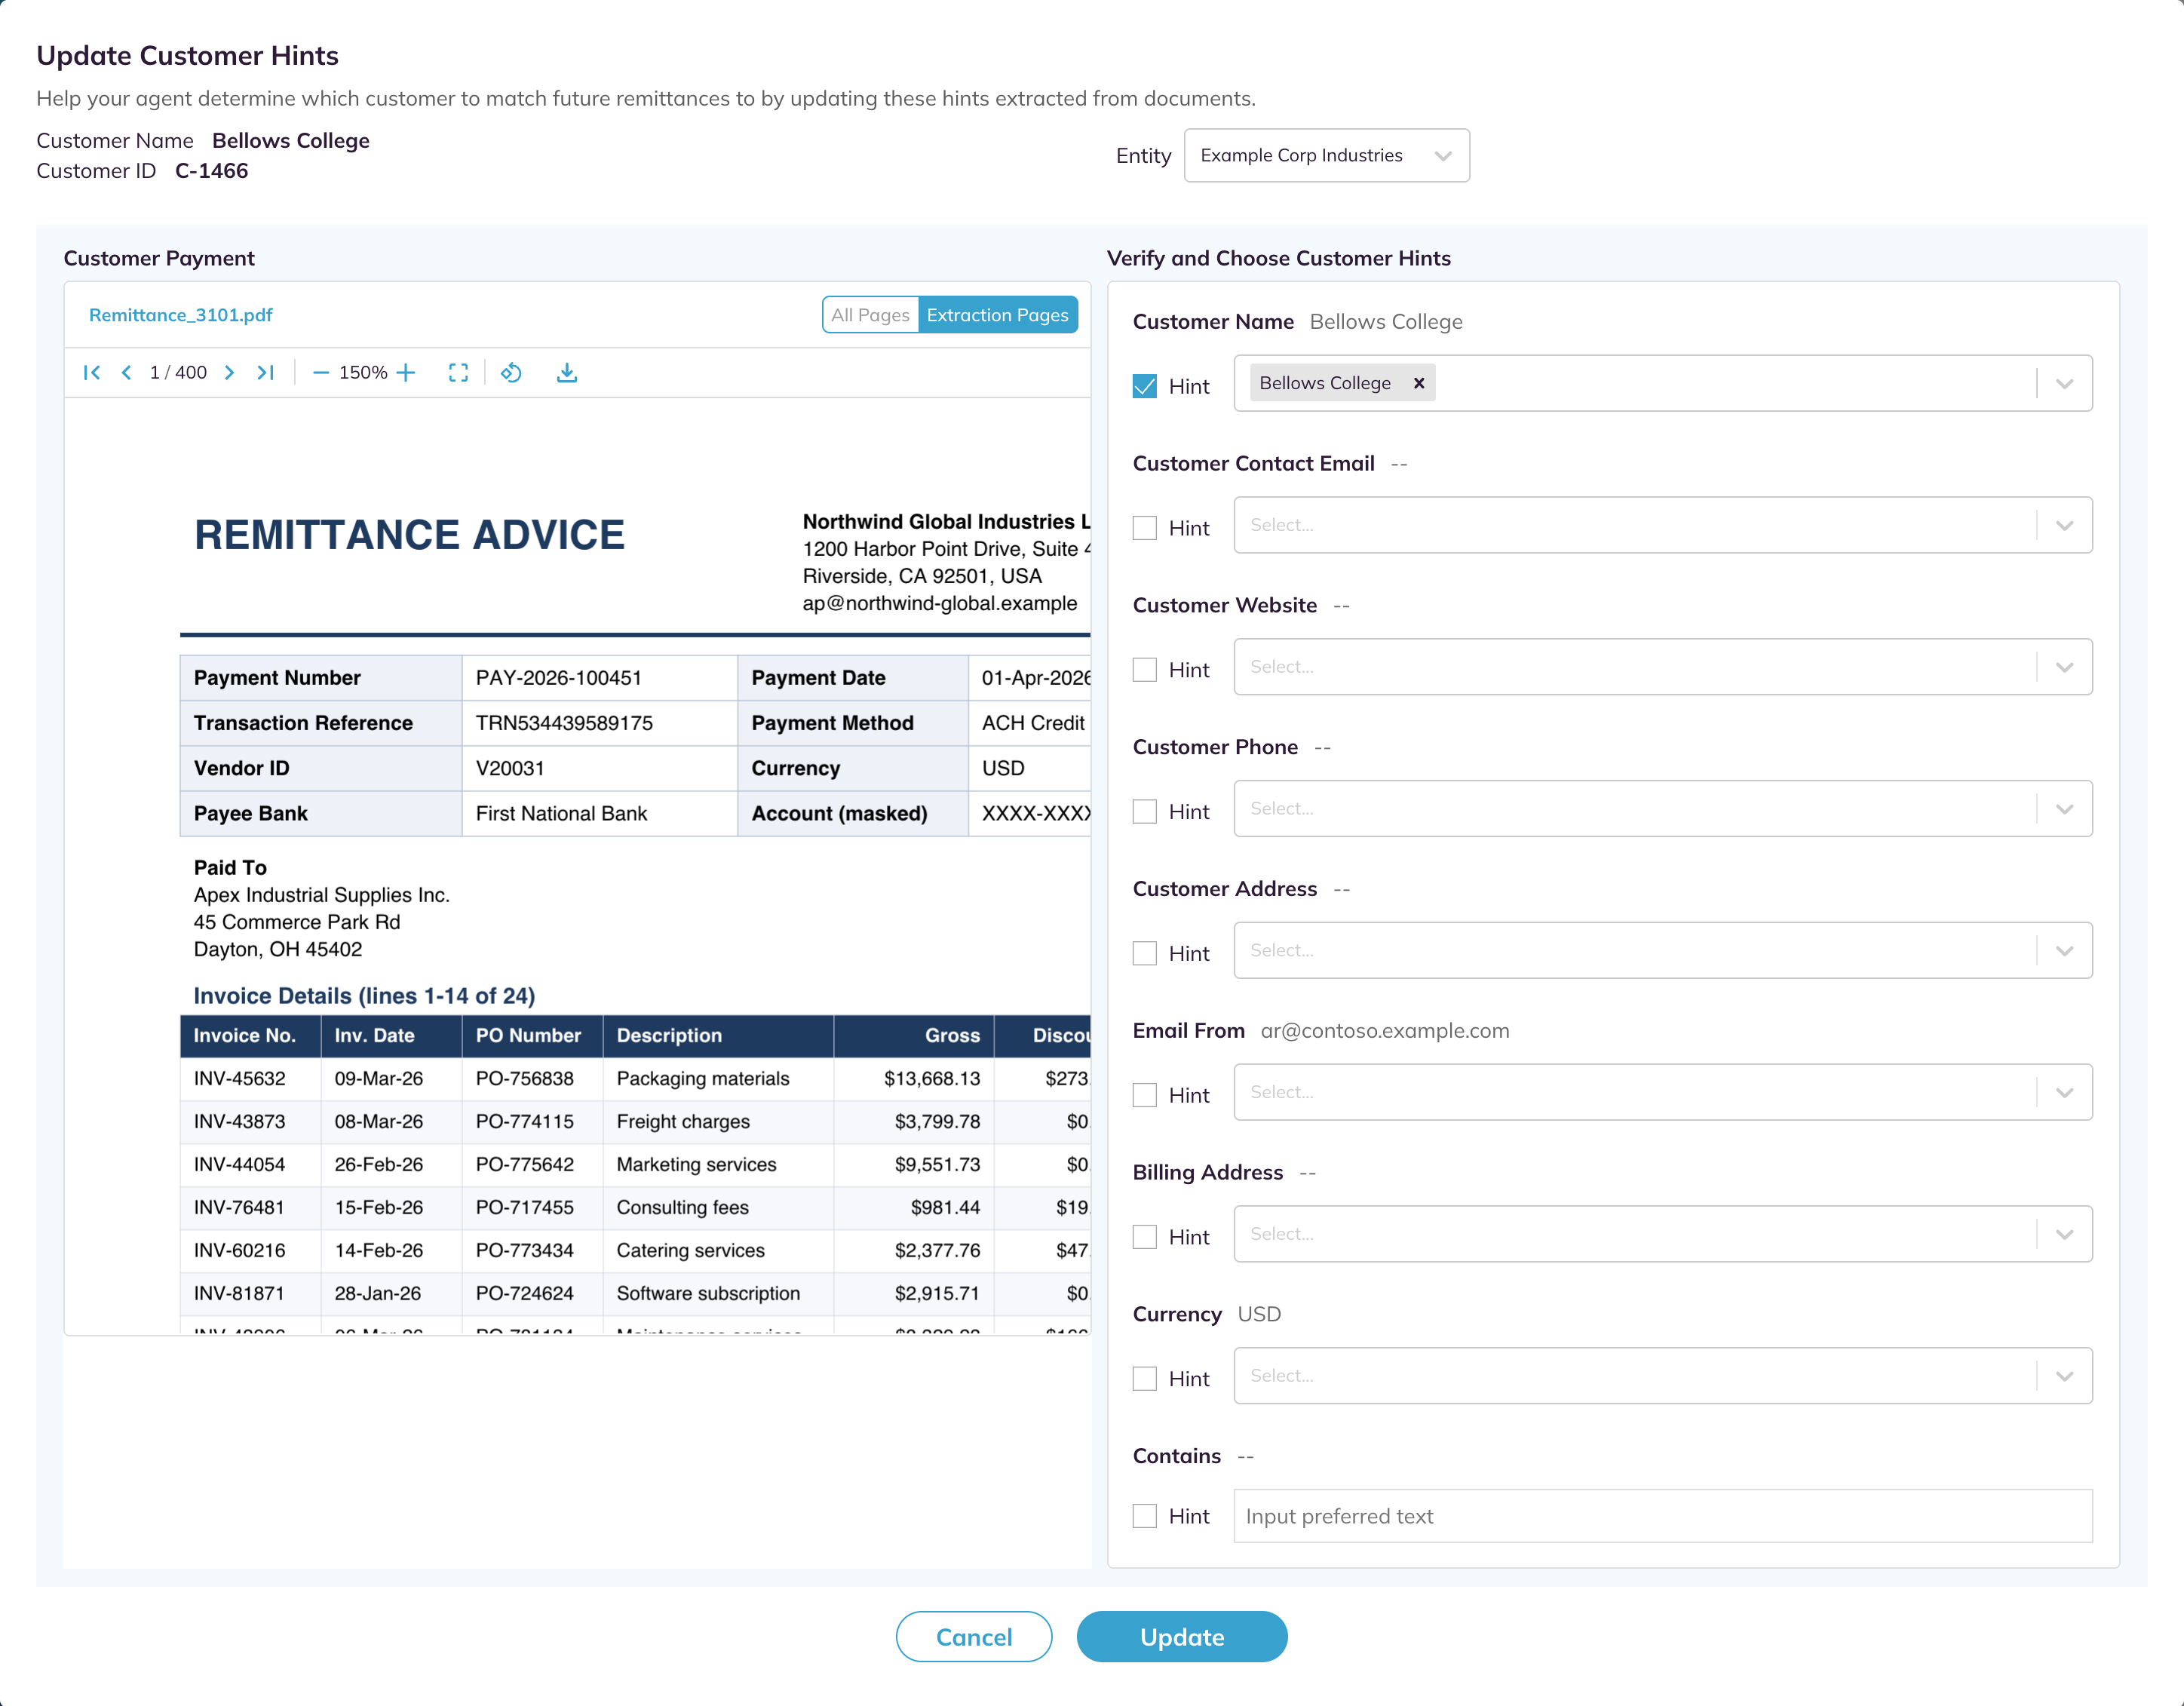Uncheck the Customer Name hint checkbox

(1144, 386)
